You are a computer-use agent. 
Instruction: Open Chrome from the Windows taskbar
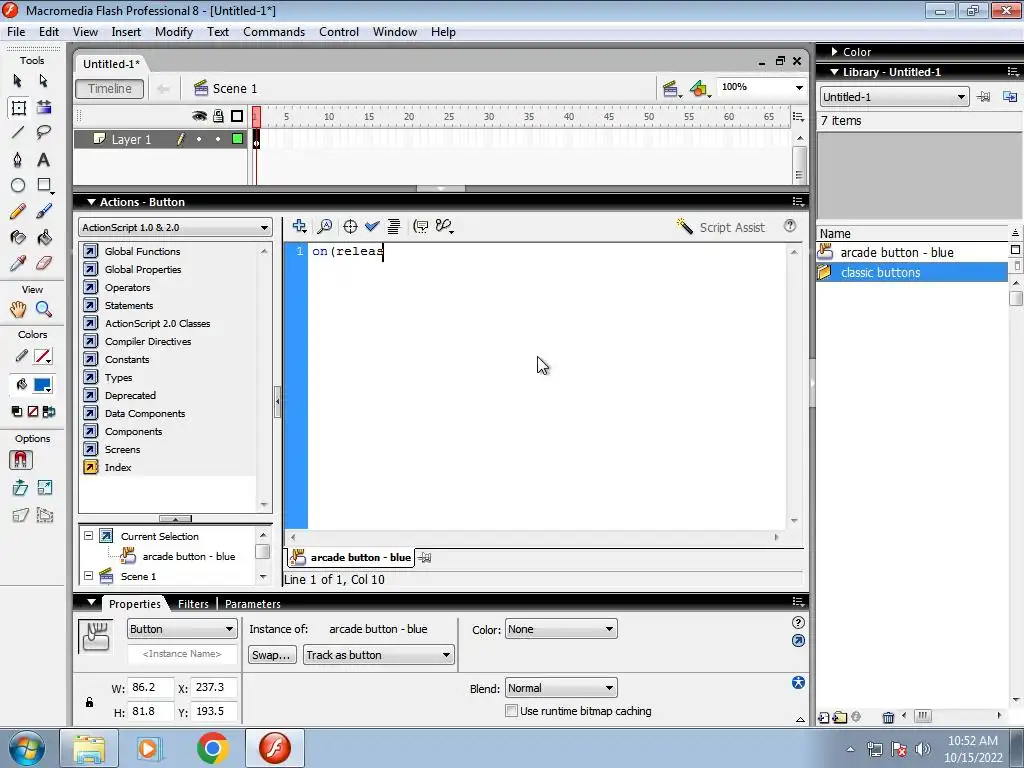[212, 748]
